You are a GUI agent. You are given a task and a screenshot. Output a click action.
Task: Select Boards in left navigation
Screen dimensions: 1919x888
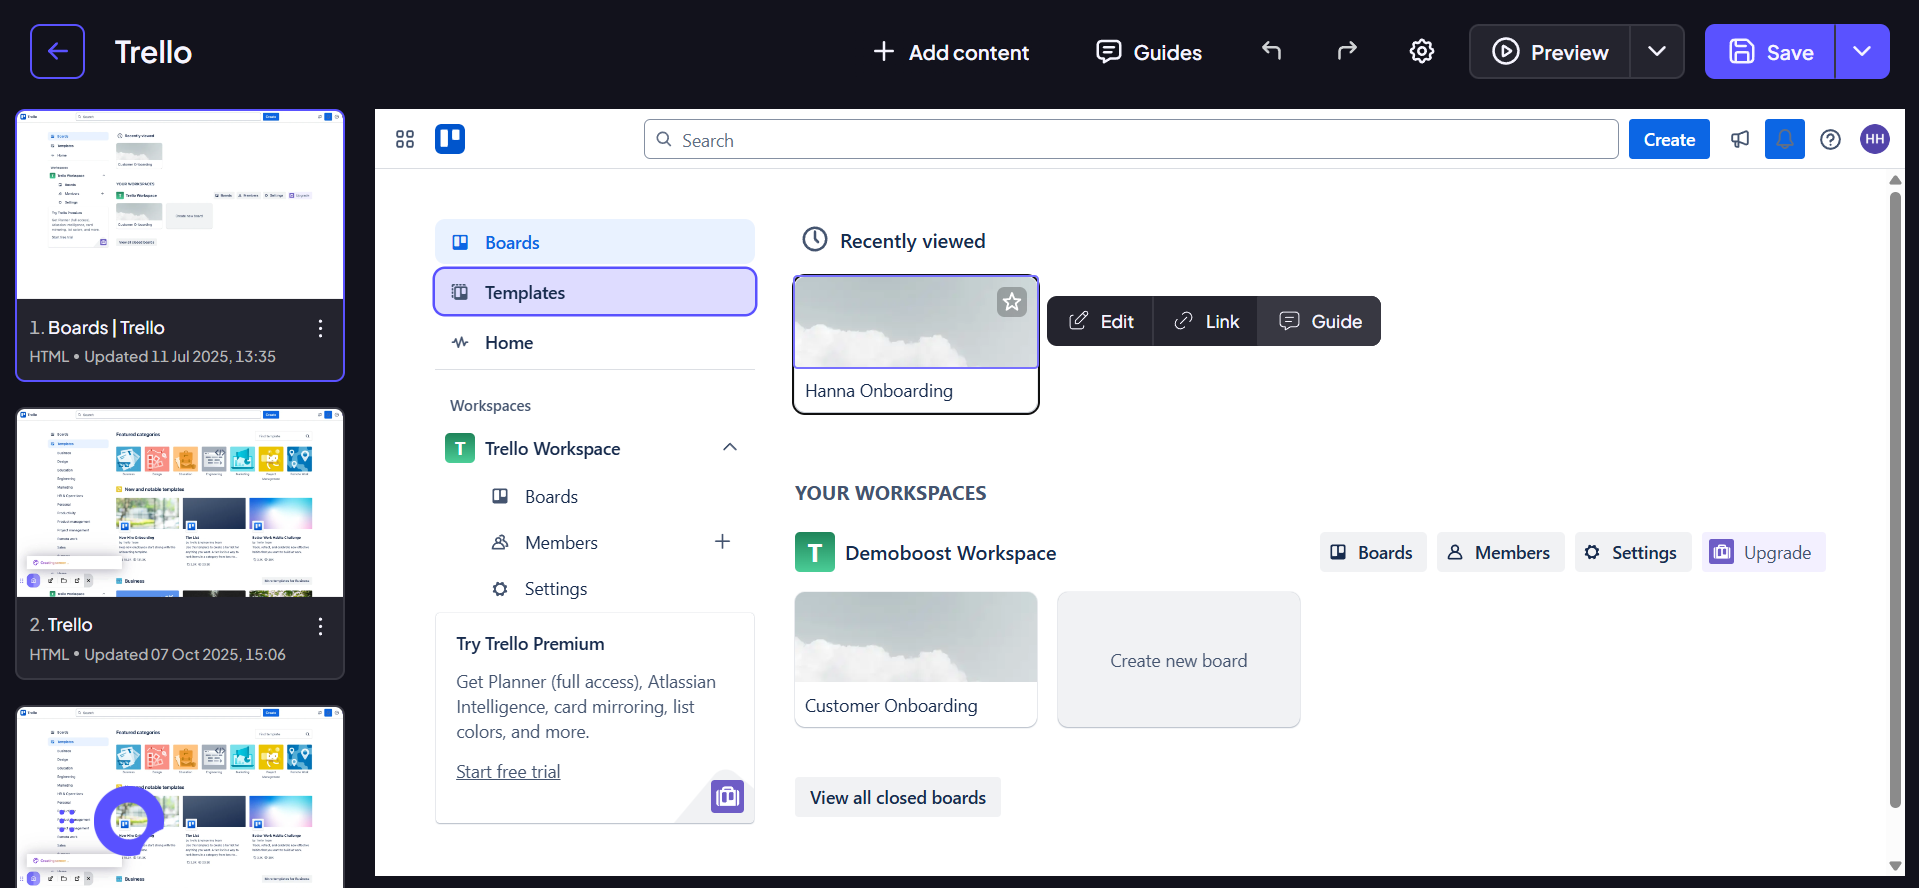tap(595, 242)
